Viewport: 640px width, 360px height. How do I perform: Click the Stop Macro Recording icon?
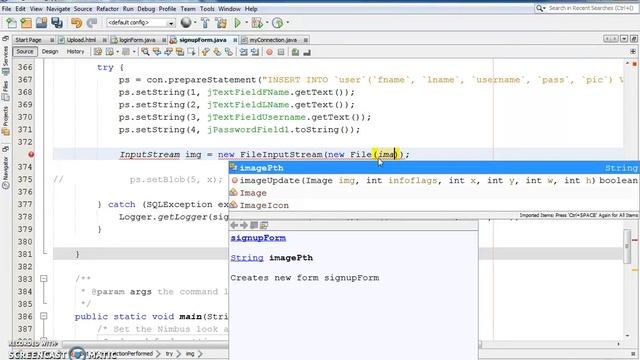281,52
